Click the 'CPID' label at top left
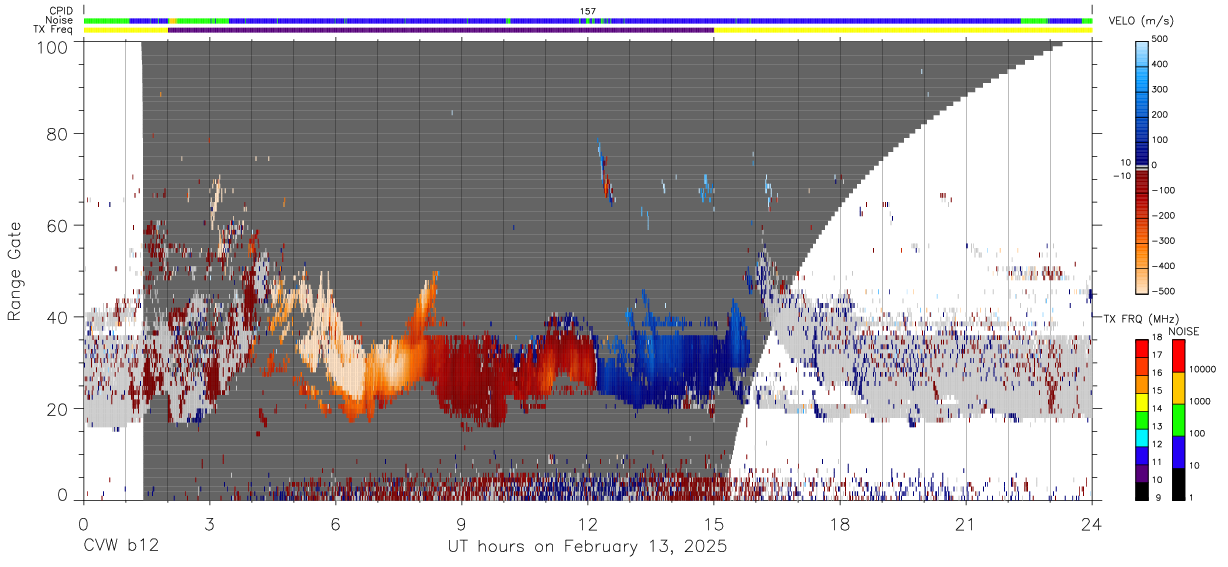The height and width of the screenshot is (567, 1228). coord(61,11)
